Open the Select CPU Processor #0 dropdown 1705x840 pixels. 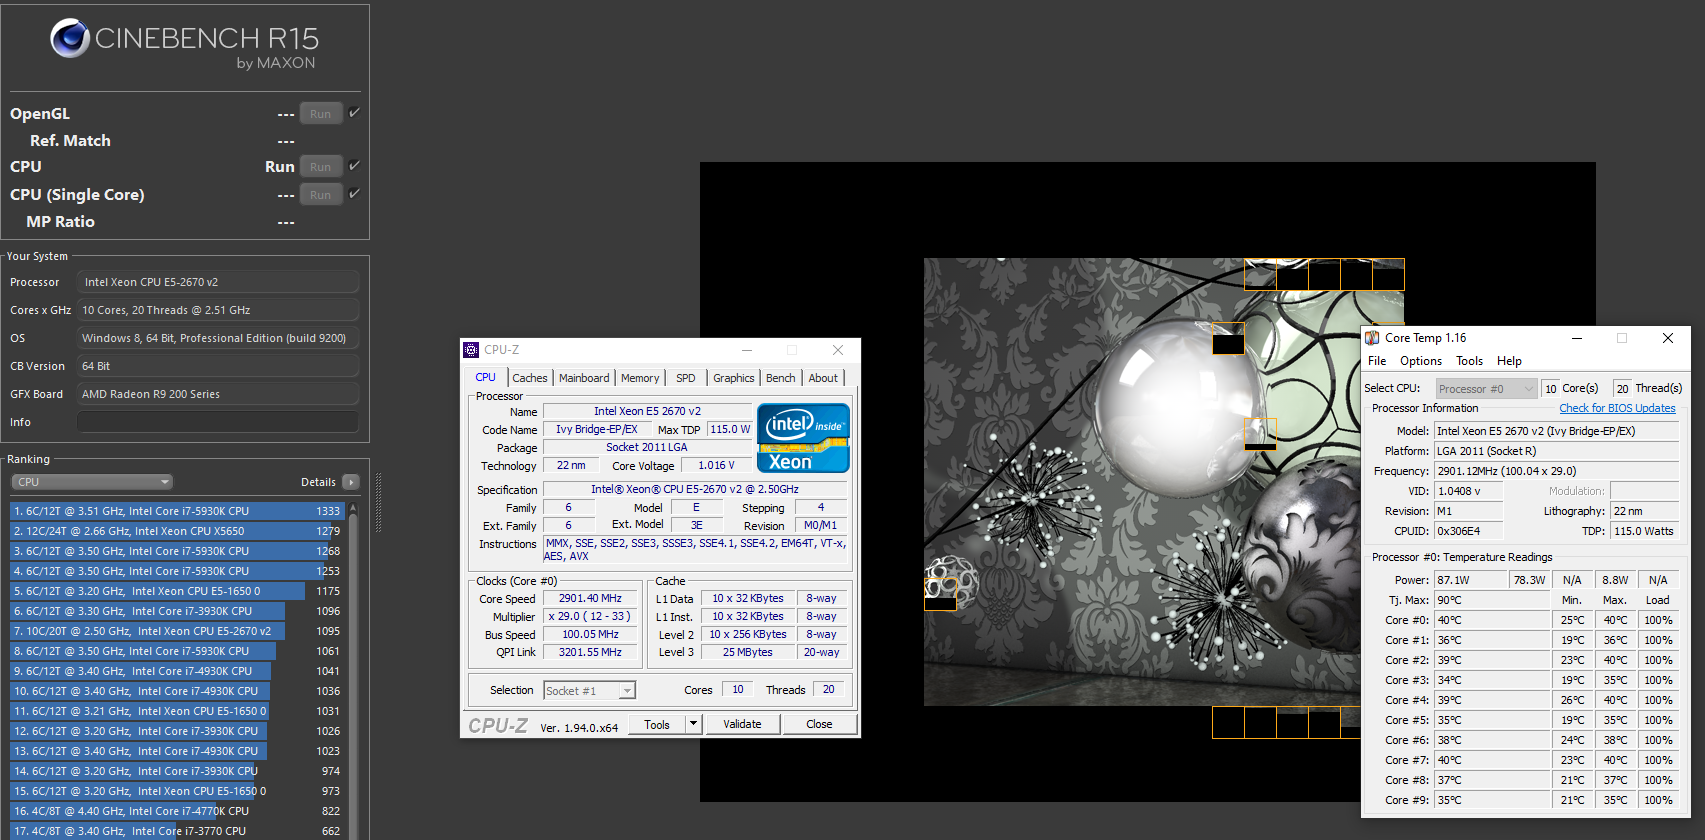click(x=1485, y=389)
